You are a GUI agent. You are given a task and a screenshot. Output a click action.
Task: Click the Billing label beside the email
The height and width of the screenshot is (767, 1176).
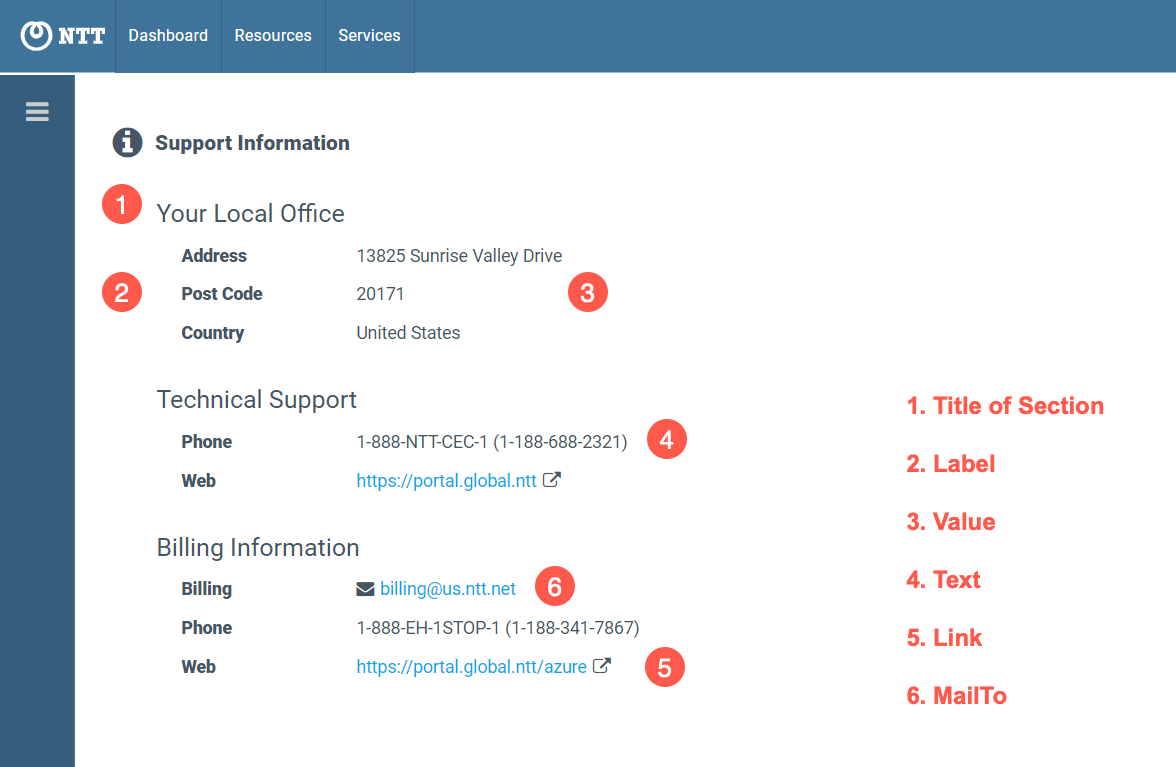pyautogui.click(x=206, y=589)
